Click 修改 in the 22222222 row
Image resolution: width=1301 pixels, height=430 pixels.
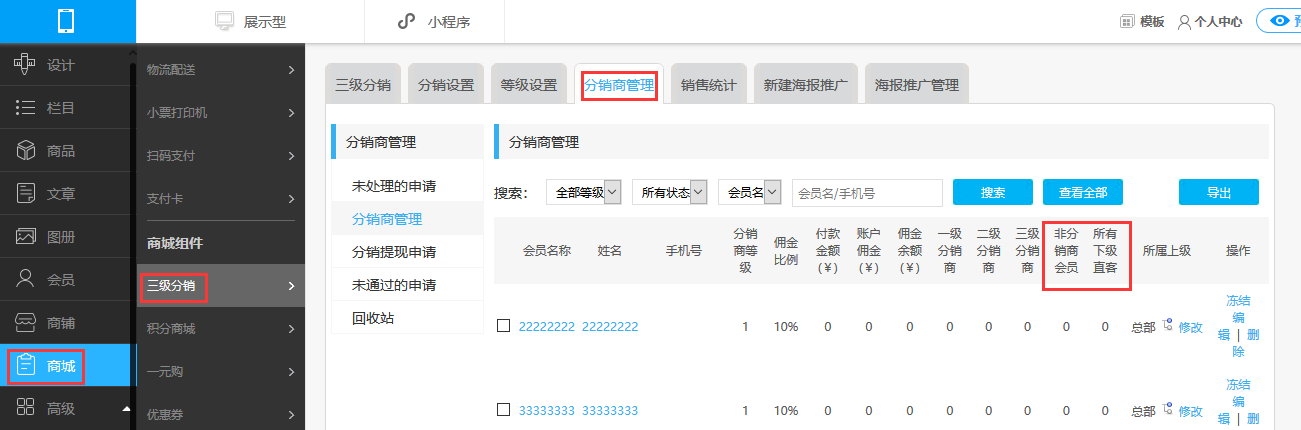click(1190, 326)
